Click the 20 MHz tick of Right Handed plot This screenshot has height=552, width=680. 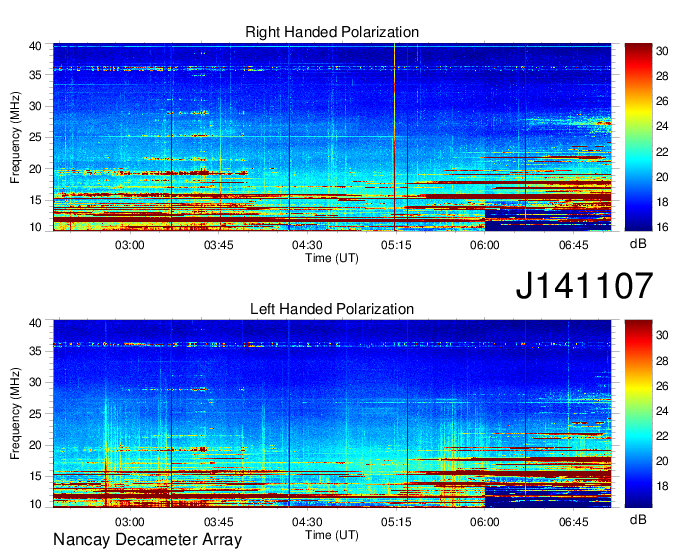tap(35, 169)
